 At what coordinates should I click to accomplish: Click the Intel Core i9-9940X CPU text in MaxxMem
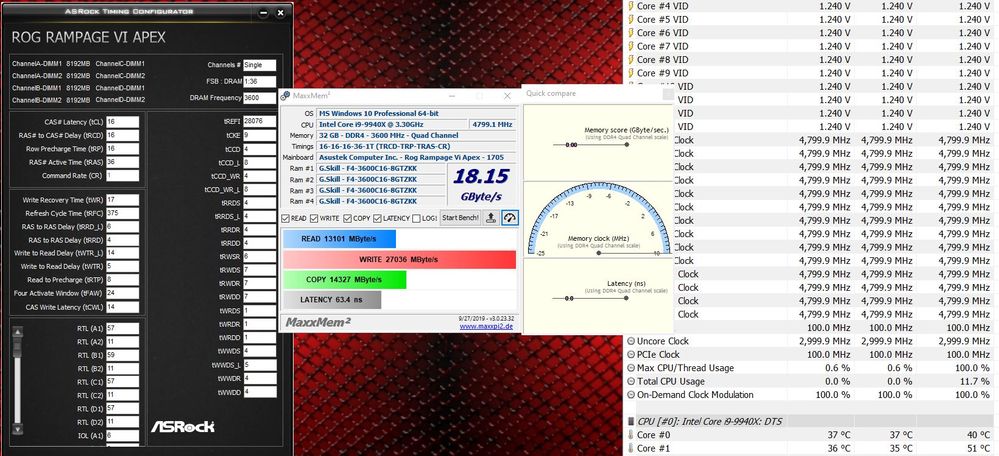(x=371, y=124)
